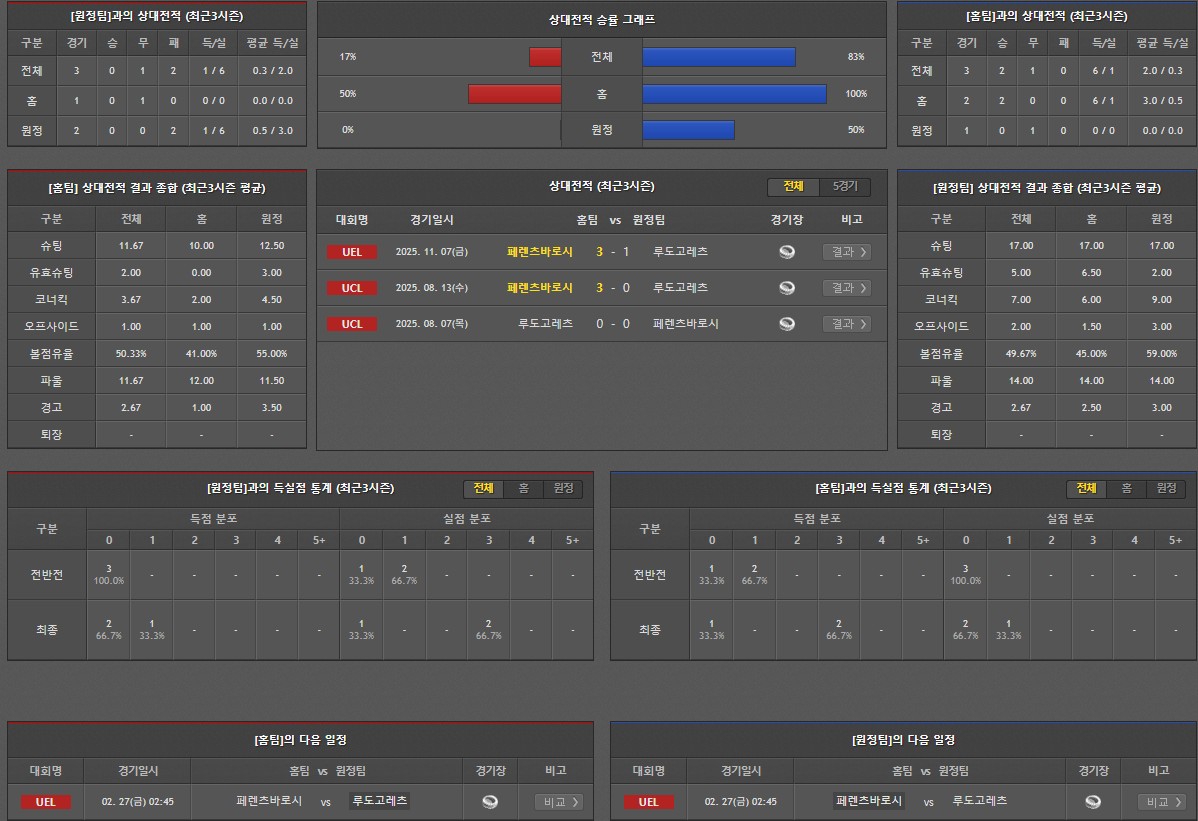Select 홈 filter in [원정팀]과의 득실점 통계
Image resolution: width=1198 pixels, height=821 pixels.
523,488
